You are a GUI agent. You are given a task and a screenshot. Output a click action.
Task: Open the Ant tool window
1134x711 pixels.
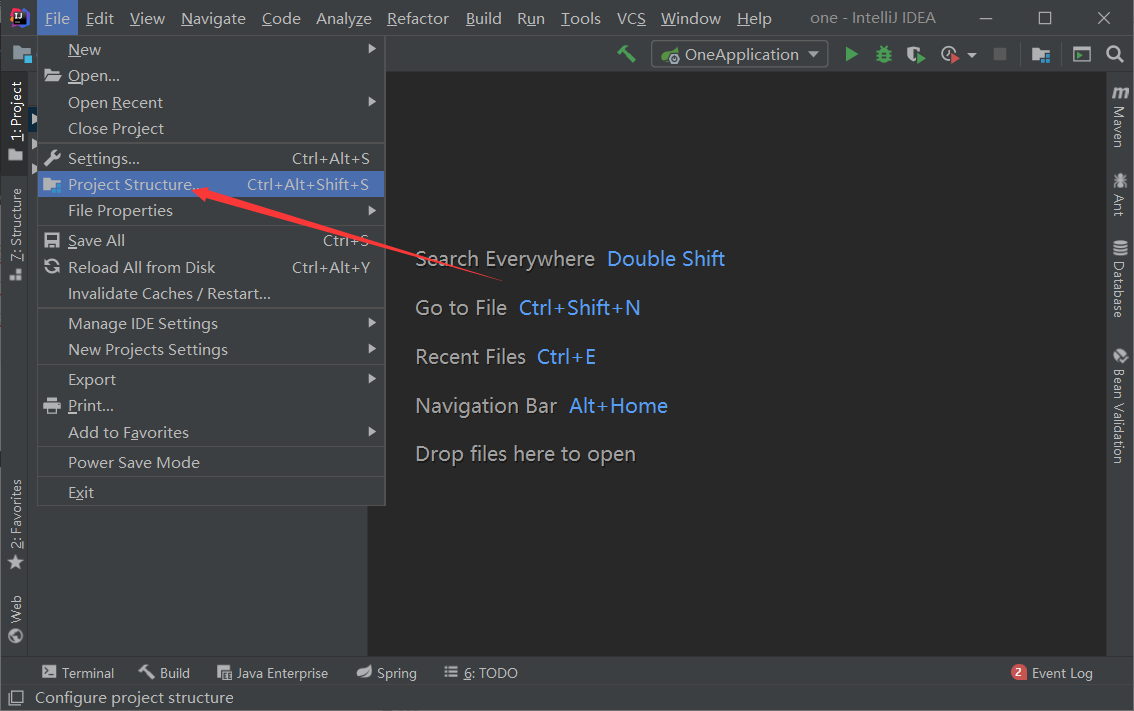(x=1120, y=194)
